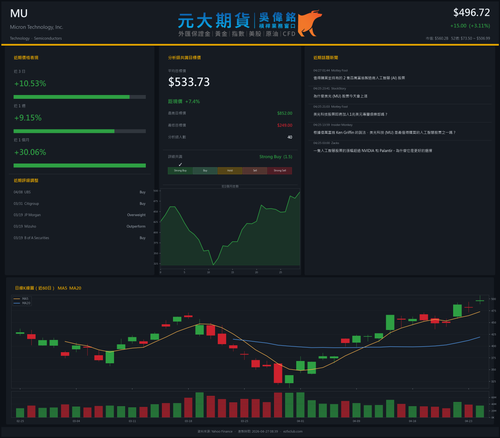Click the Citigroup rating row
The image size is (500, 438).
(80, 203)
